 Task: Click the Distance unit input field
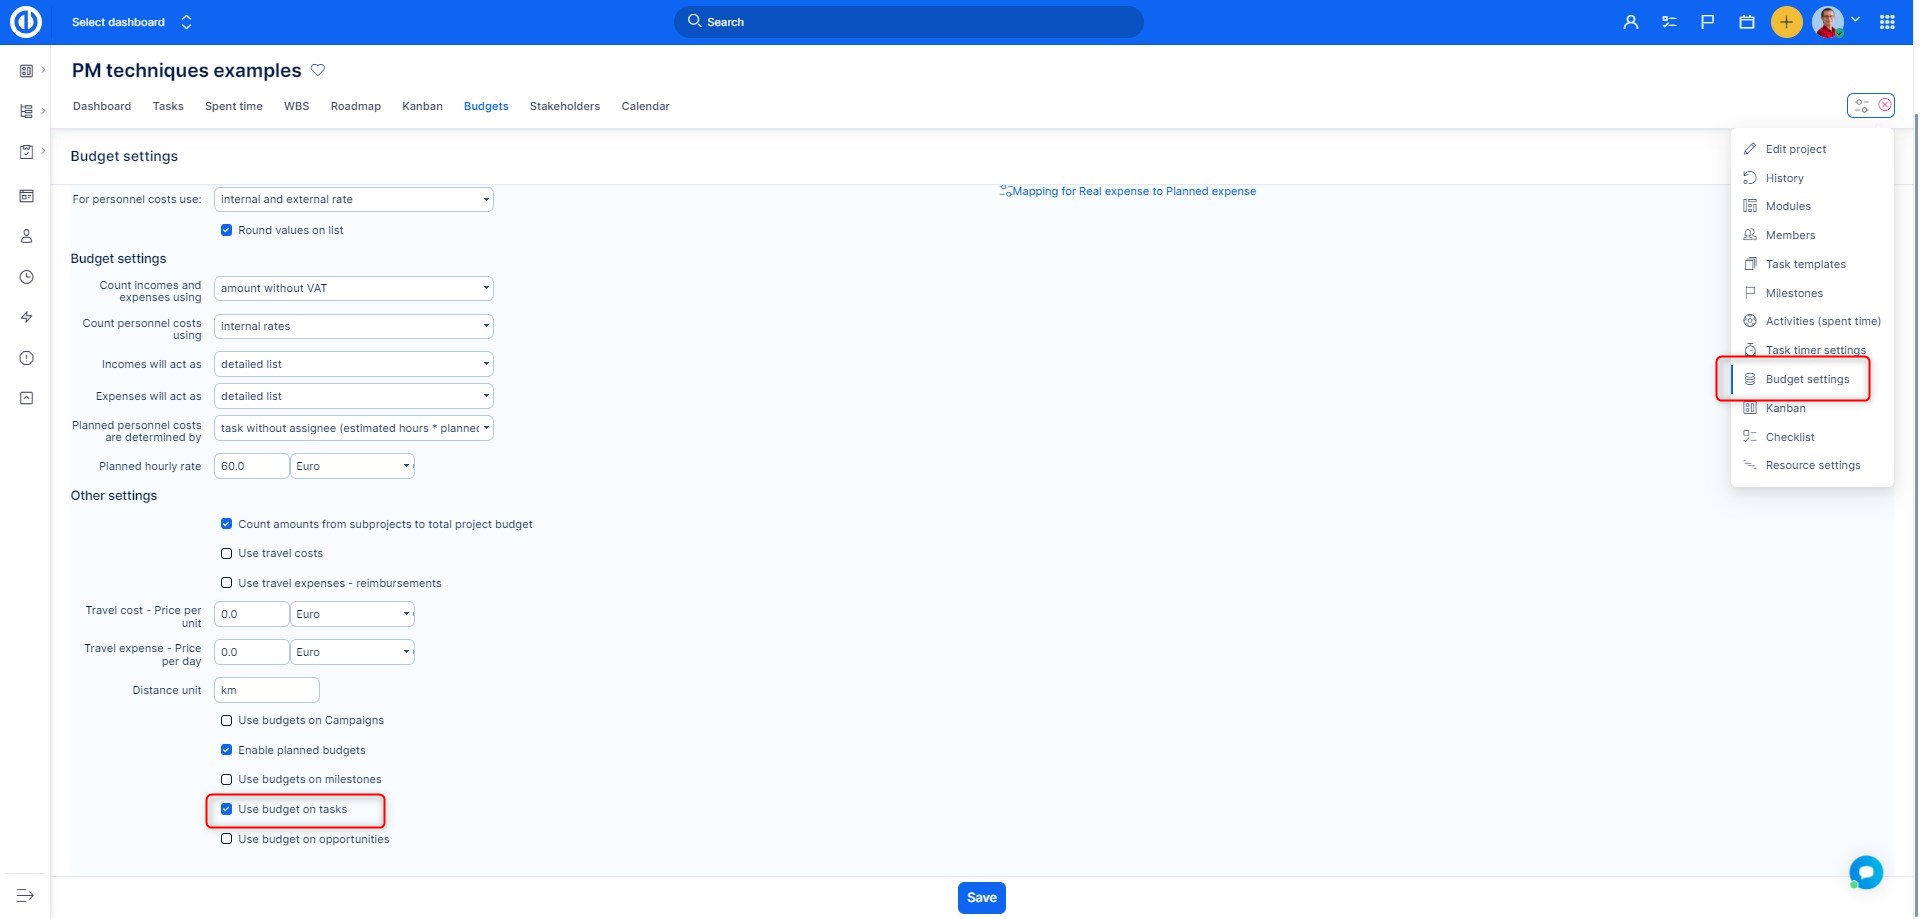click(266, 691)
